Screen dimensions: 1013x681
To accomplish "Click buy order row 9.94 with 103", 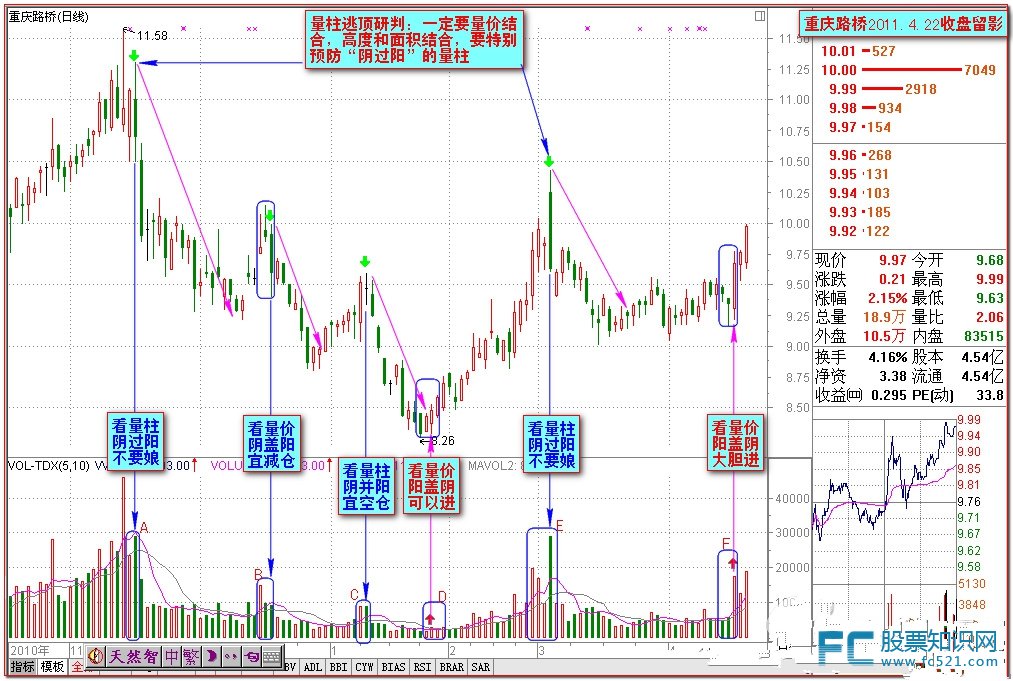I will pyautogui.click(x=859, y=193).
